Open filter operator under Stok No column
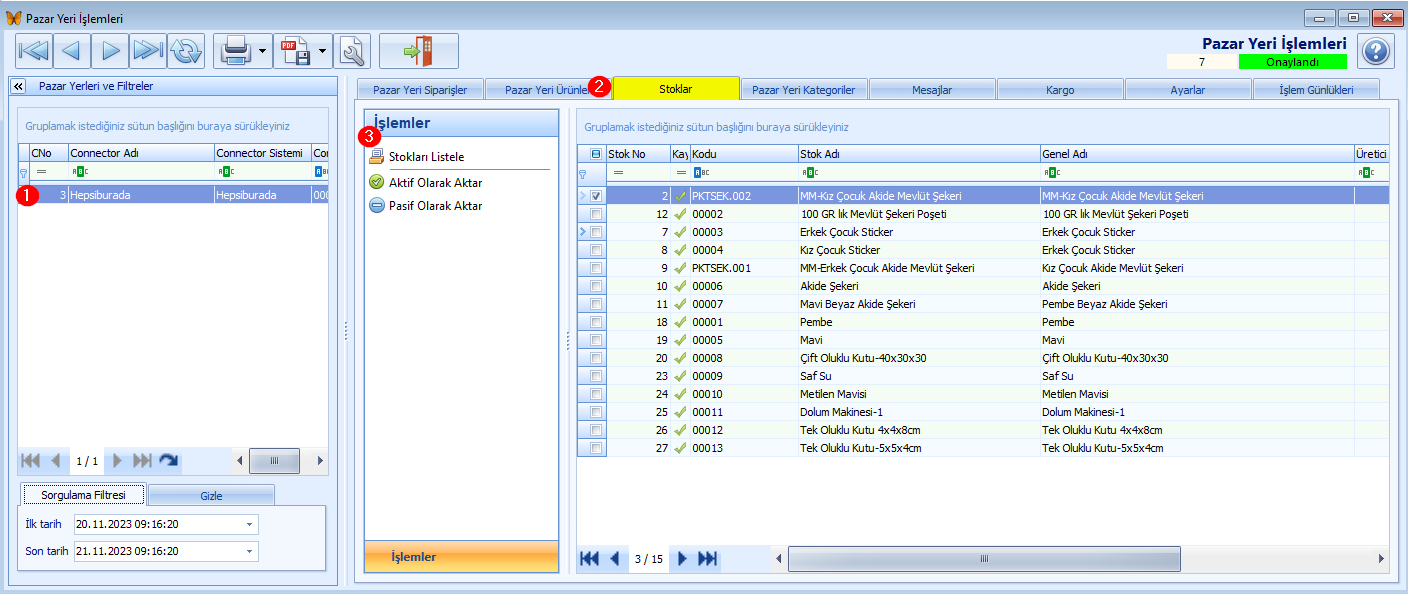 tap(618, 173)
